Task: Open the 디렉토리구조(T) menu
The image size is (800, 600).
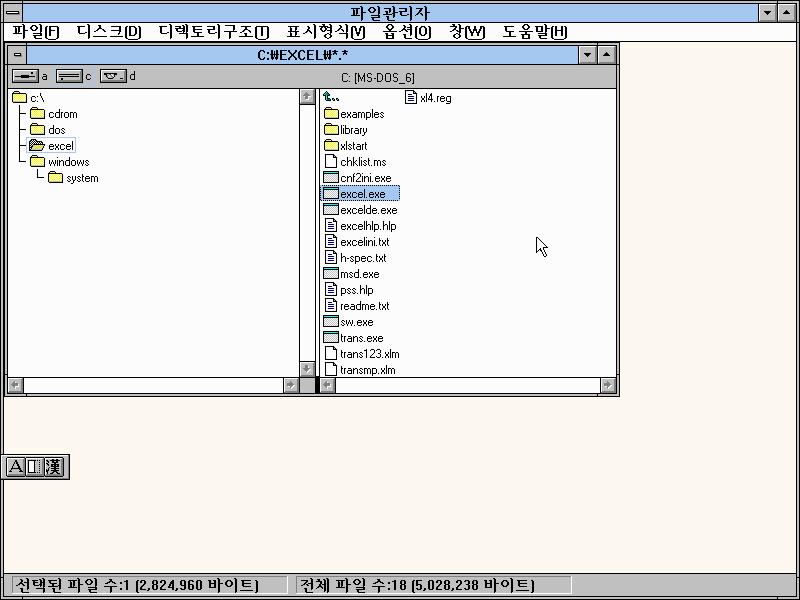Action: [x=214, y=32]
